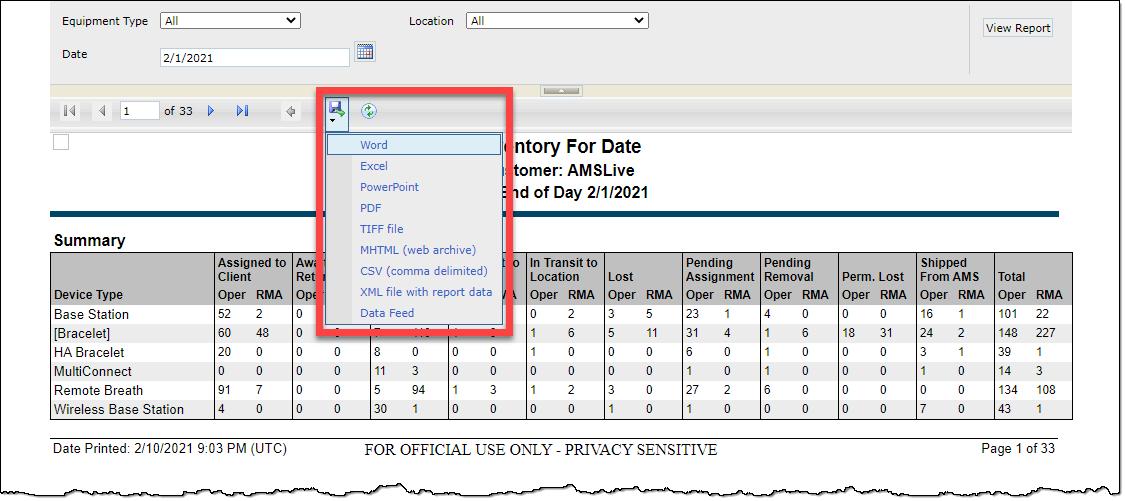
Task: Pick CSV (comma delimited) format
Action: tap(424, 271)
